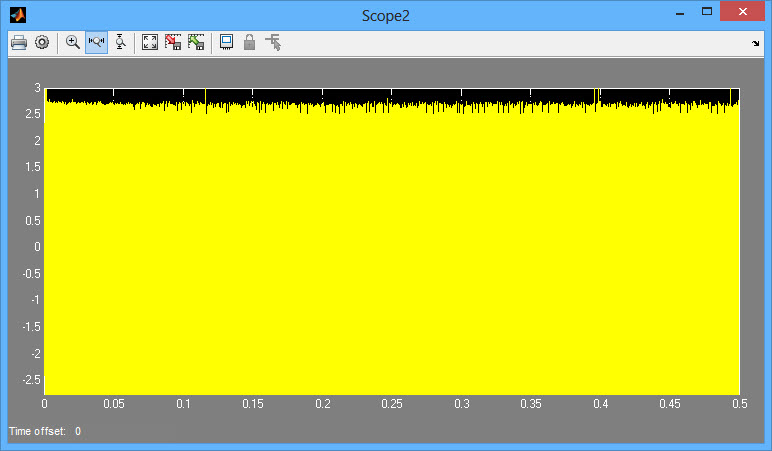Open the Signal selection tool
The width and height of the screenshot is (772, 451).
click(x=273, y=42)
